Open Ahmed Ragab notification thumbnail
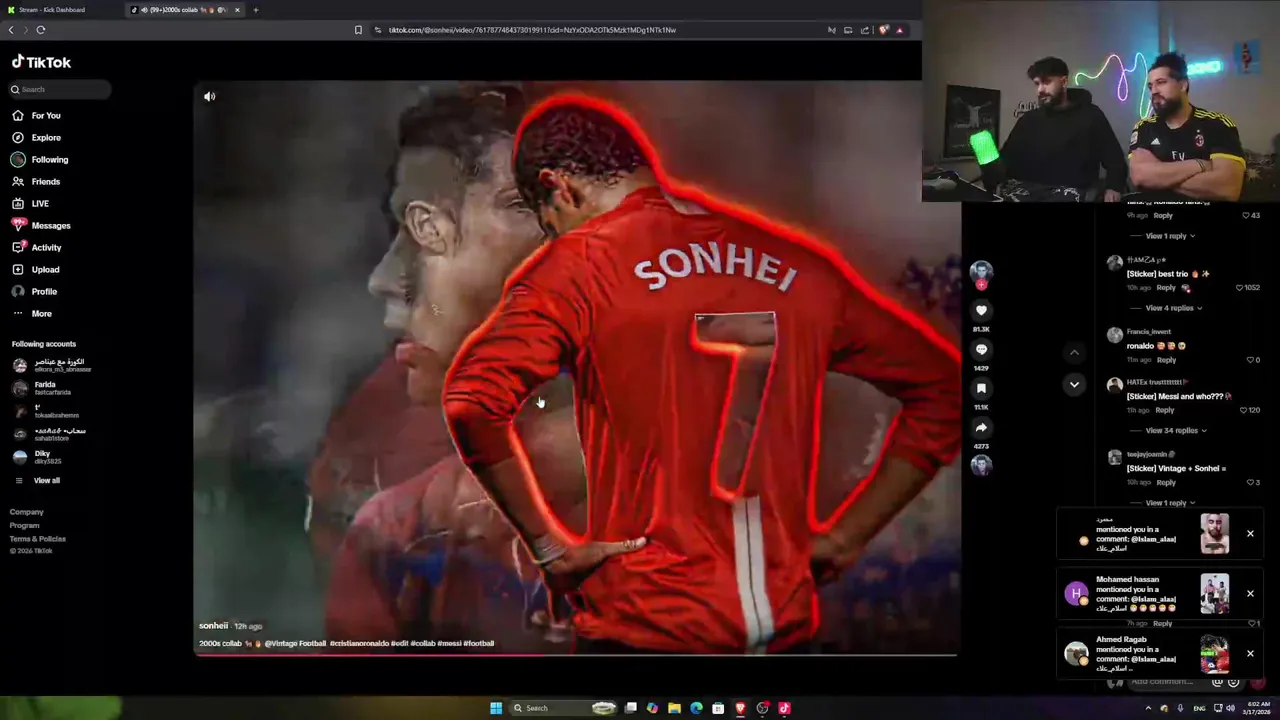The width and height of the screenshot is (1280, 720). (x=1215, y=654)
